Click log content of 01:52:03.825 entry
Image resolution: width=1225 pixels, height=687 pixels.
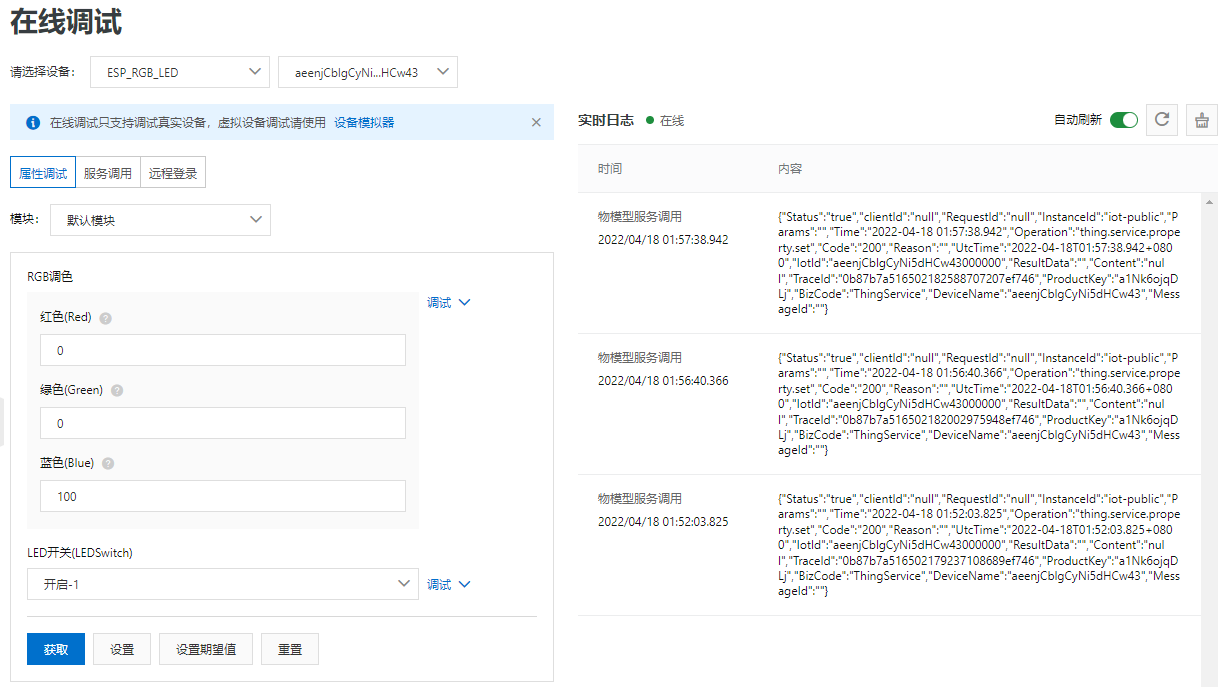tap(979, 545)
